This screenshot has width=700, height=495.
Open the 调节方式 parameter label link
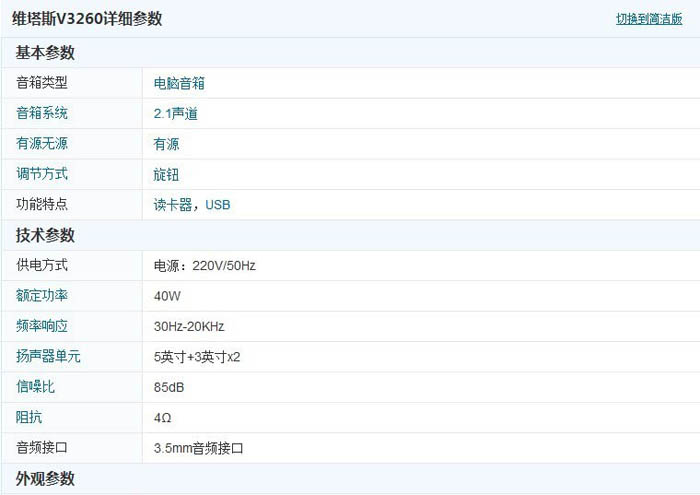[42, 174]
